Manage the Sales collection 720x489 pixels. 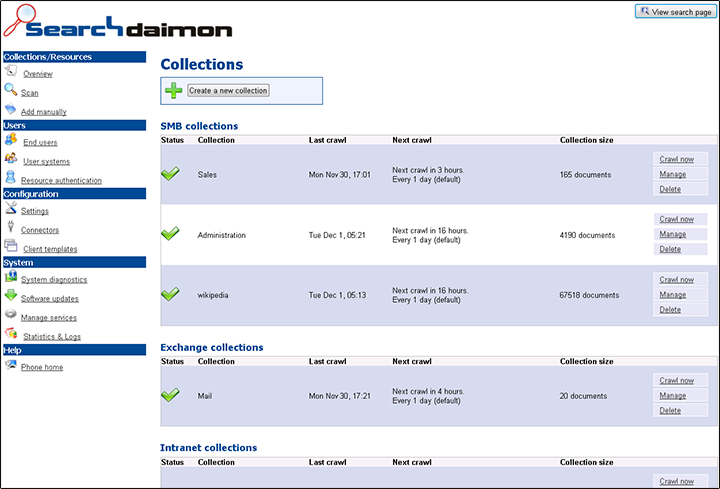673,174
